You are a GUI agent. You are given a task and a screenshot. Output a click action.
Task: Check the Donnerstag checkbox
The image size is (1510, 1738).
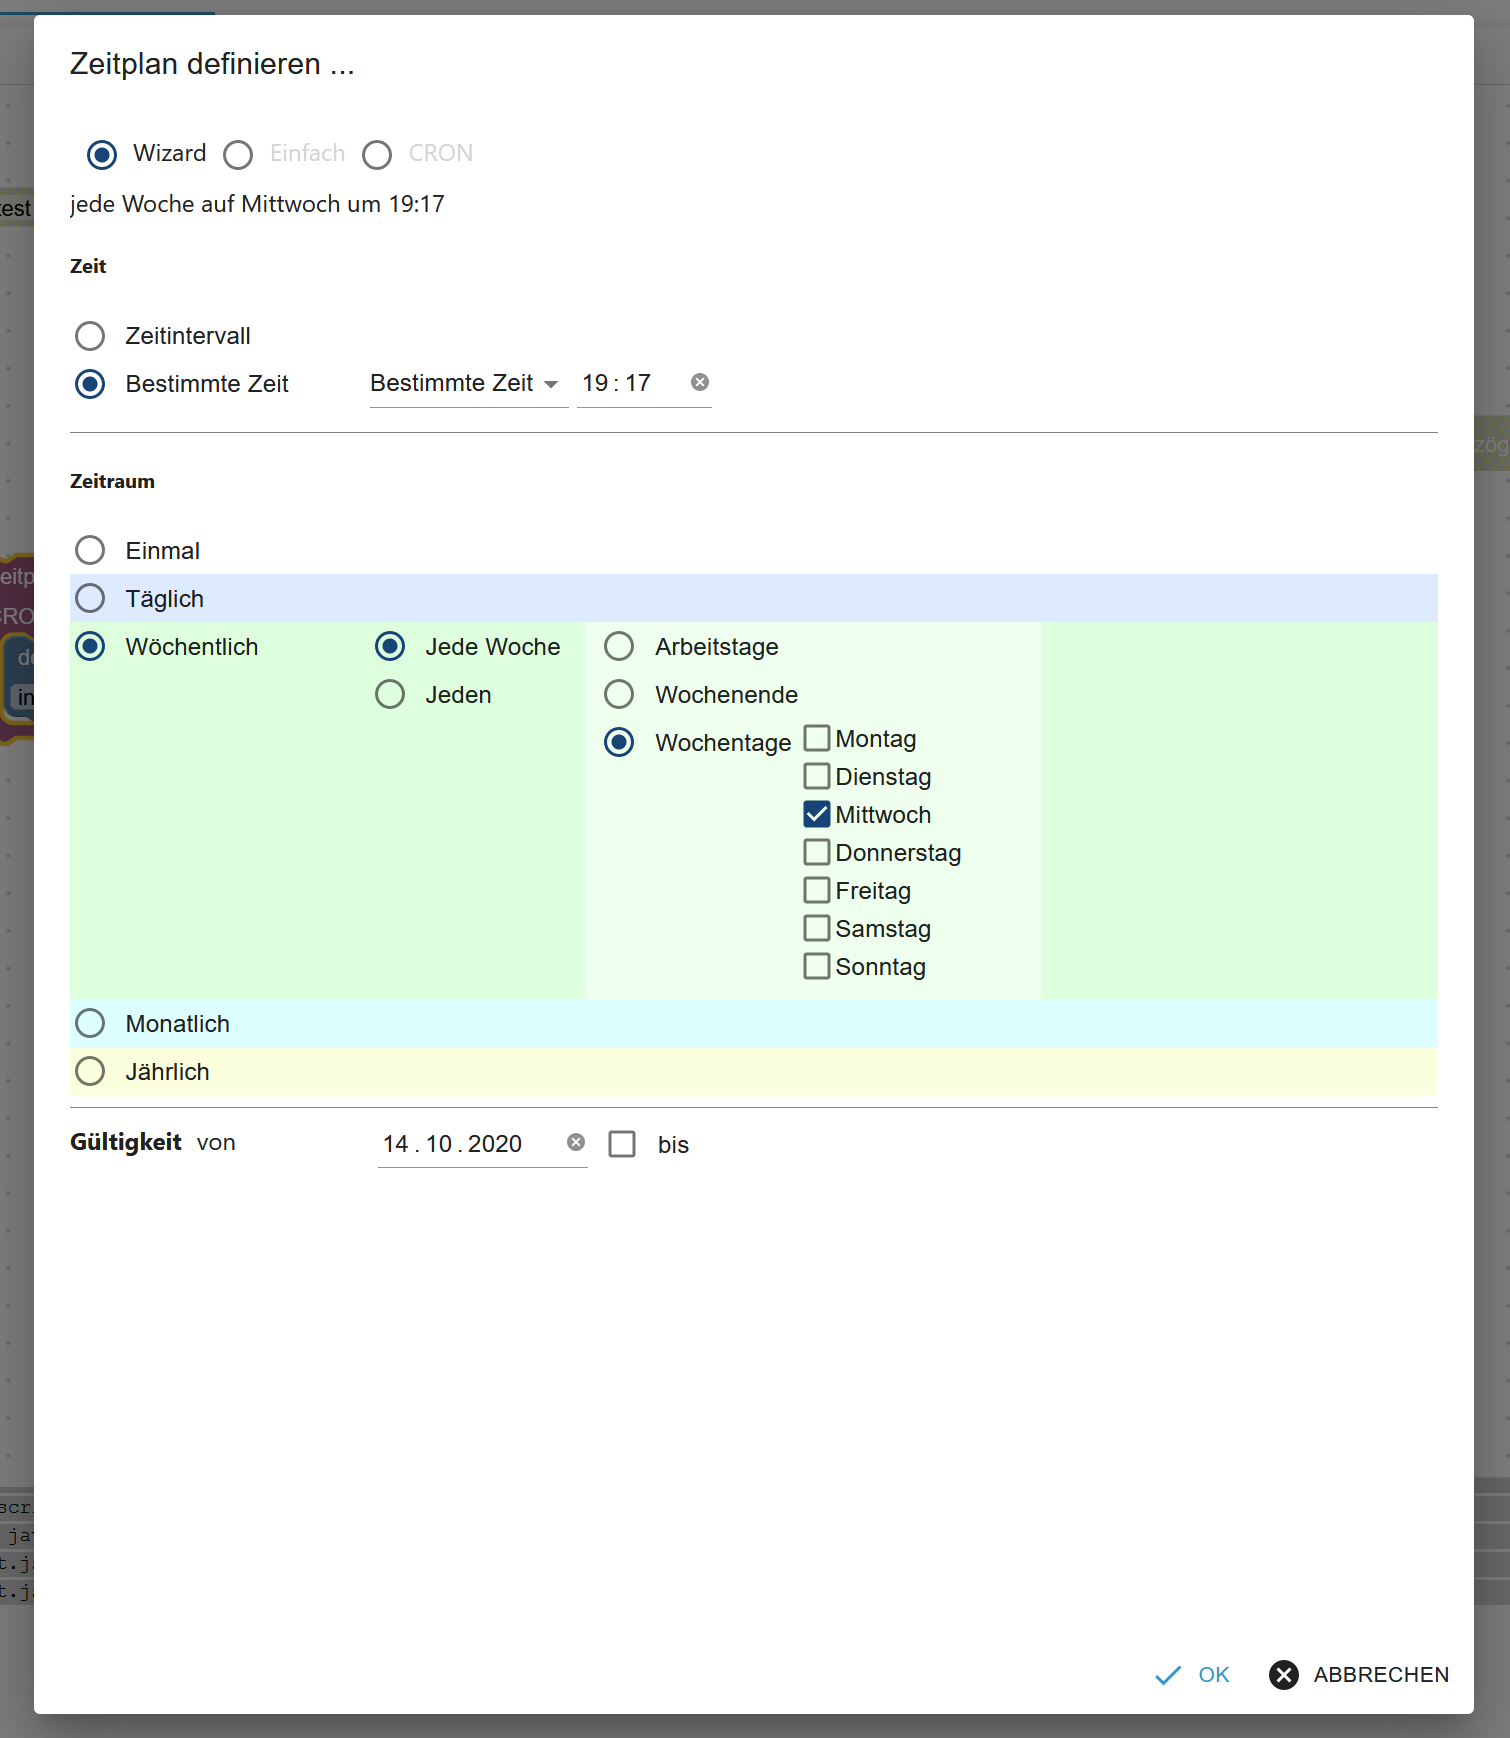[817, 852]
